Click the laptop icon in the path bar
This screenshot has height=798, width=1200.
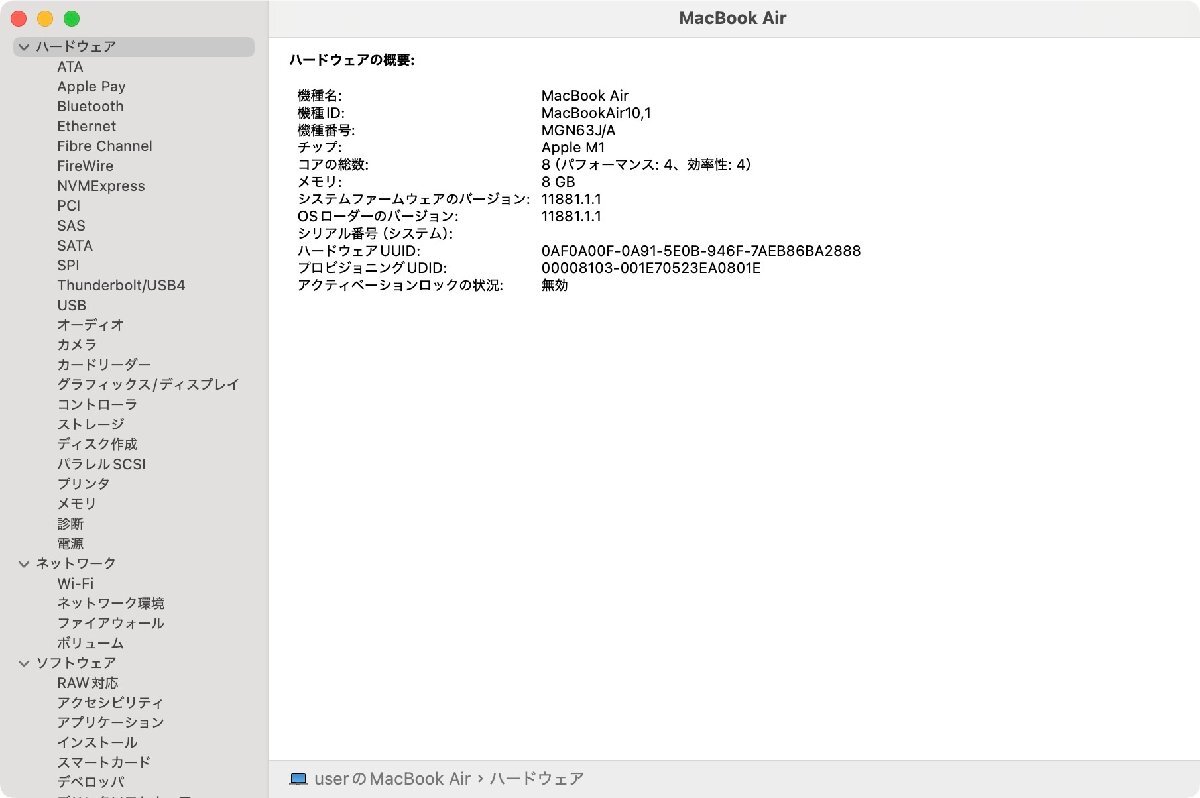(298, 778)
